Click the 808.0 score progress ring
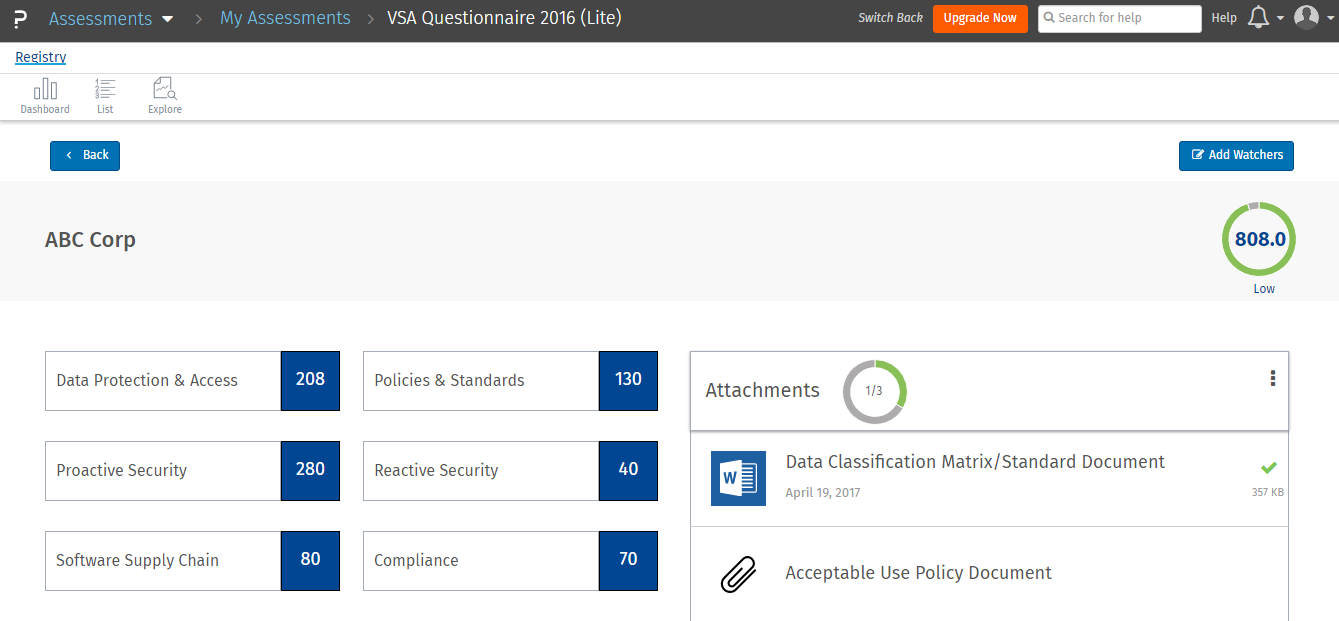This screenshot has height=621, width=1339. 1259,240
